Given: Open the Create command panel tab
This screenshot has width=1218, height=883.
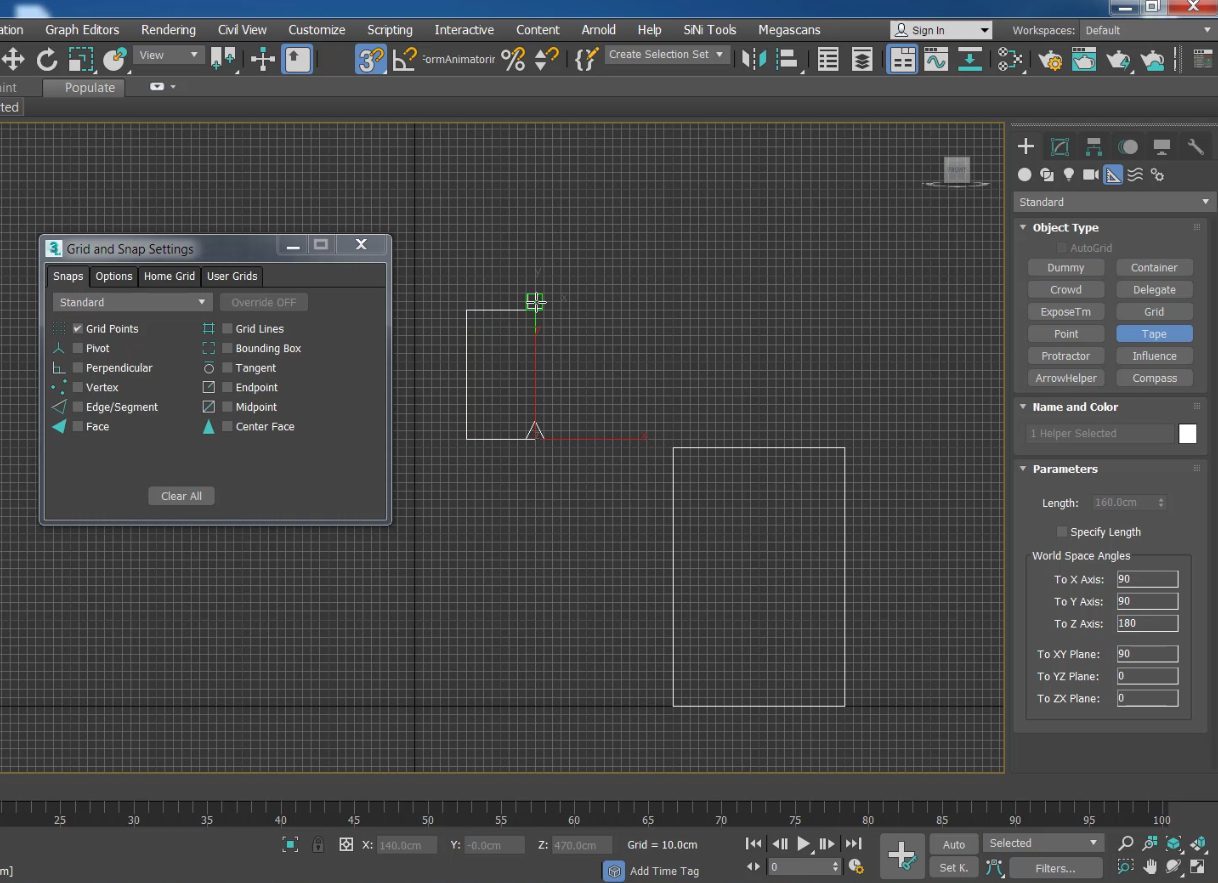Looking at the screenshot, I should (1026, 147).
